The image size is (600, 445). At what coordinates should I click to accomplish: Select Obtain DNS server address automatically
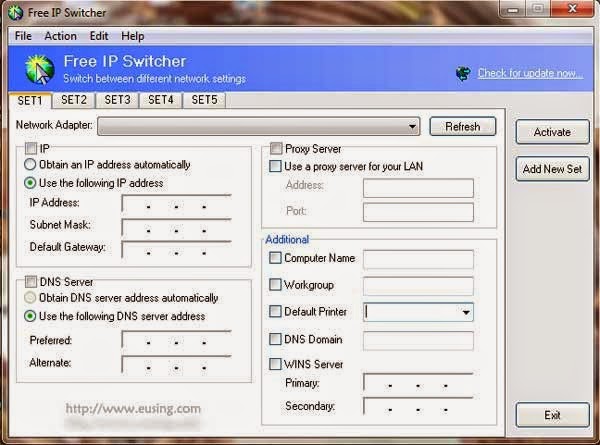tap(30, 298)
